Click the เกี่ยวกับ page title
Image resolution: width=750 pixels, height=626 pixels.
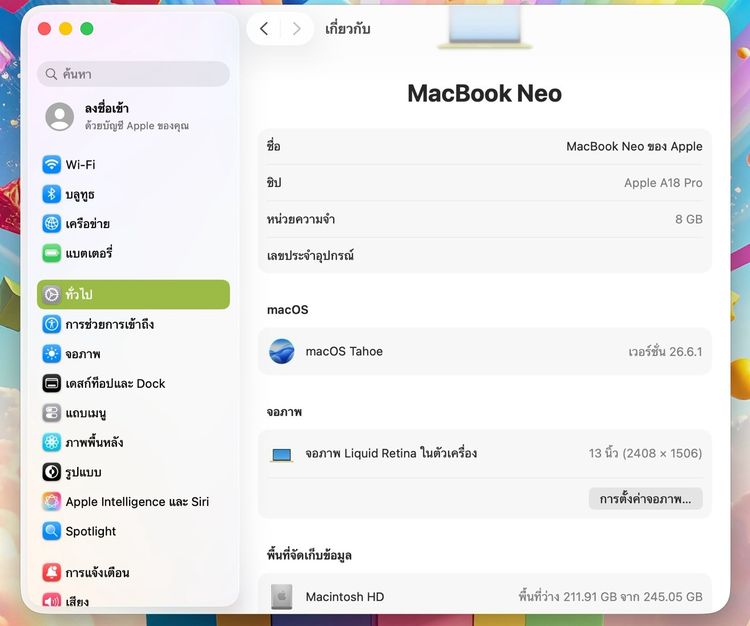click(x=348, y=29)
